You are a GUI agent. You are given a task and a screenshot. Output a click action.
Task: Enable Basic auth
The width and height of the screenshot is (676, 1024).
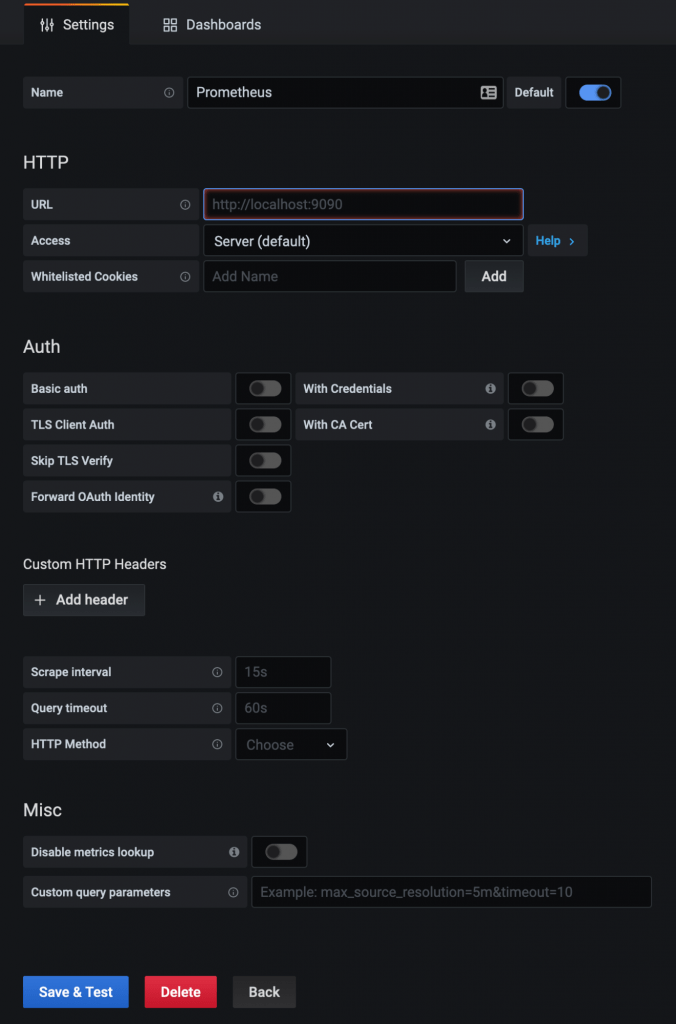(263, 388)
